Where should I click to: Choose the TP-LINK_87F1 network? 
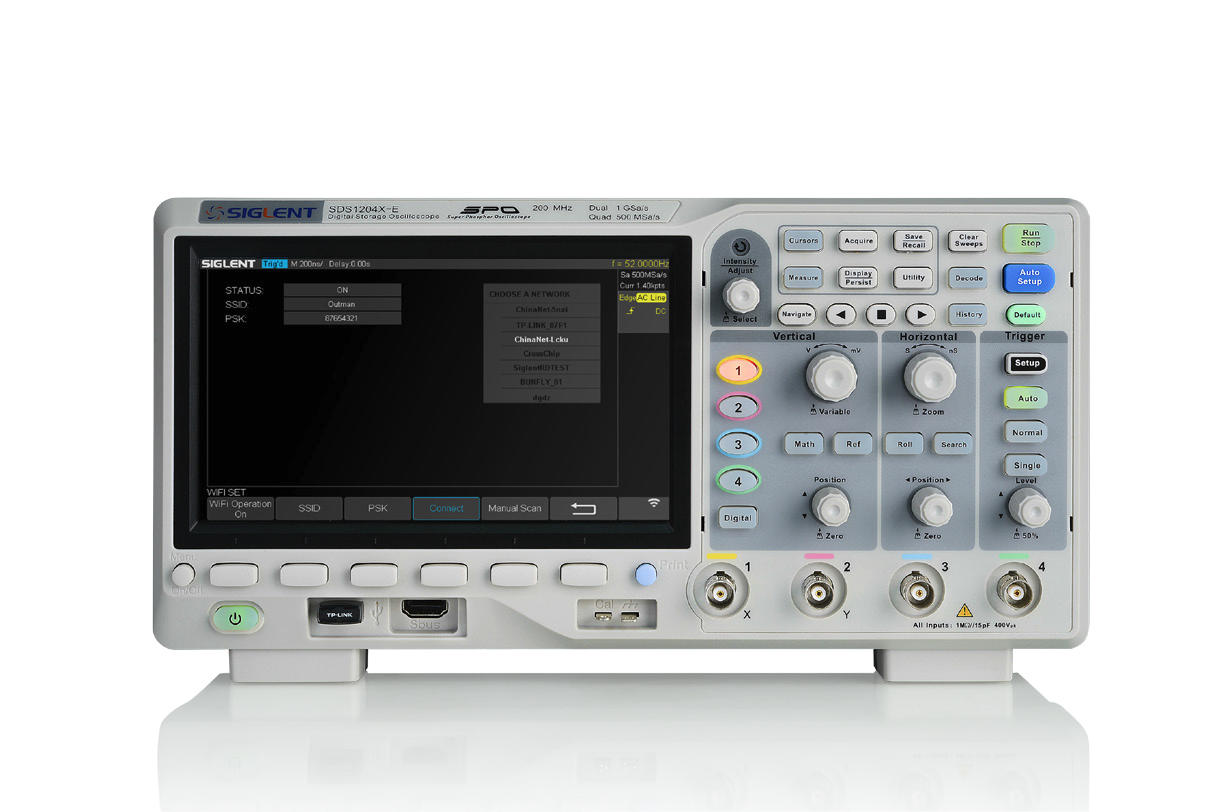coord(542,325)
